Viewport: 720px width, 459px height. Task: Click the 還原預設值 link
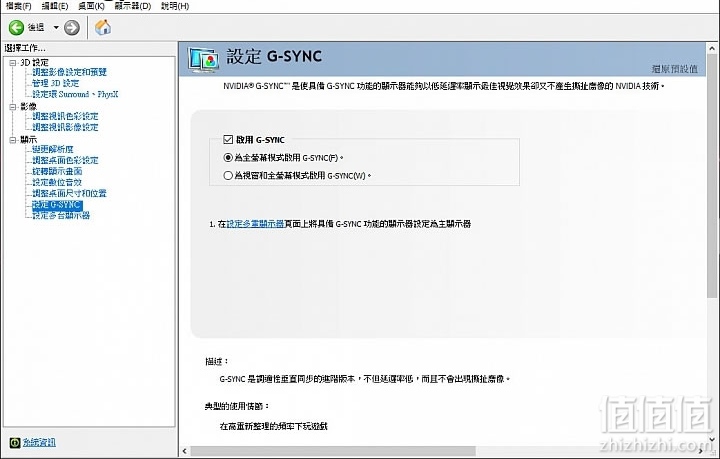675,69
